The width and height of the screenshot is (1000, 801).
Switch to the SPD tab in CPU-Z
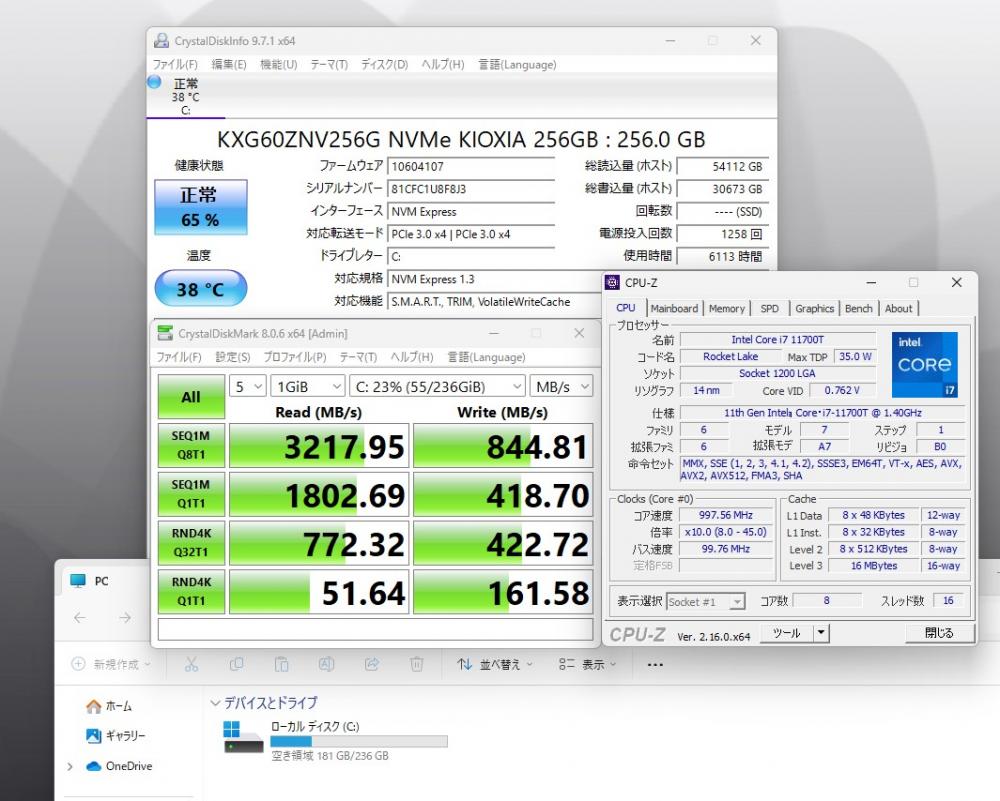(770, 309)
